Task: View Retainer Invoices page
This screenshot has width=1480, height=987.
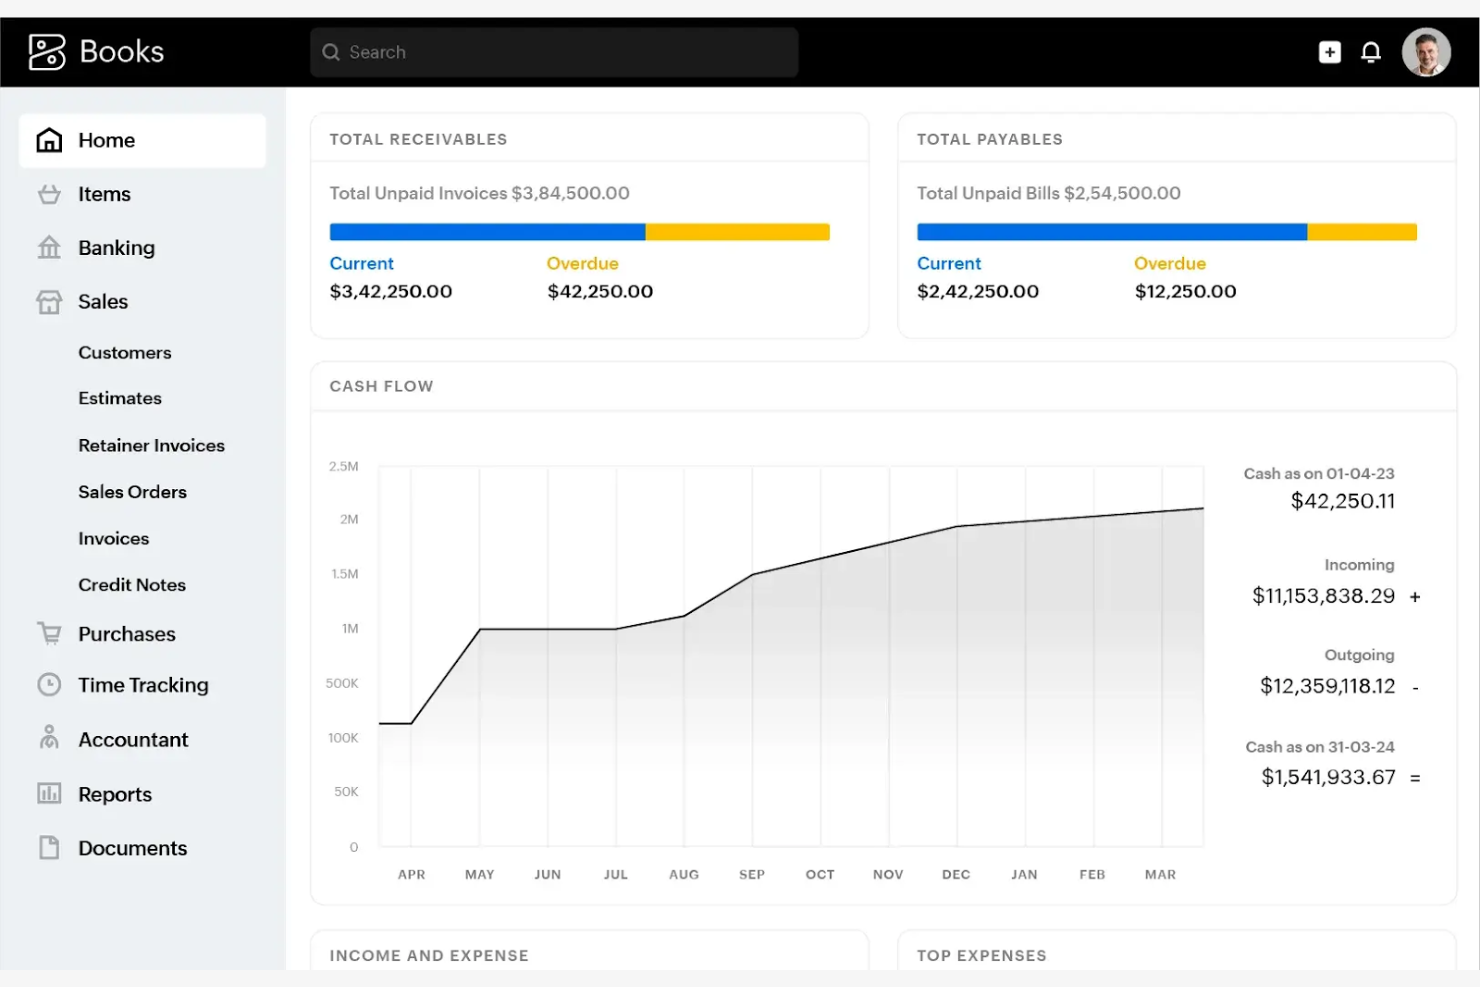Action: 151,445
